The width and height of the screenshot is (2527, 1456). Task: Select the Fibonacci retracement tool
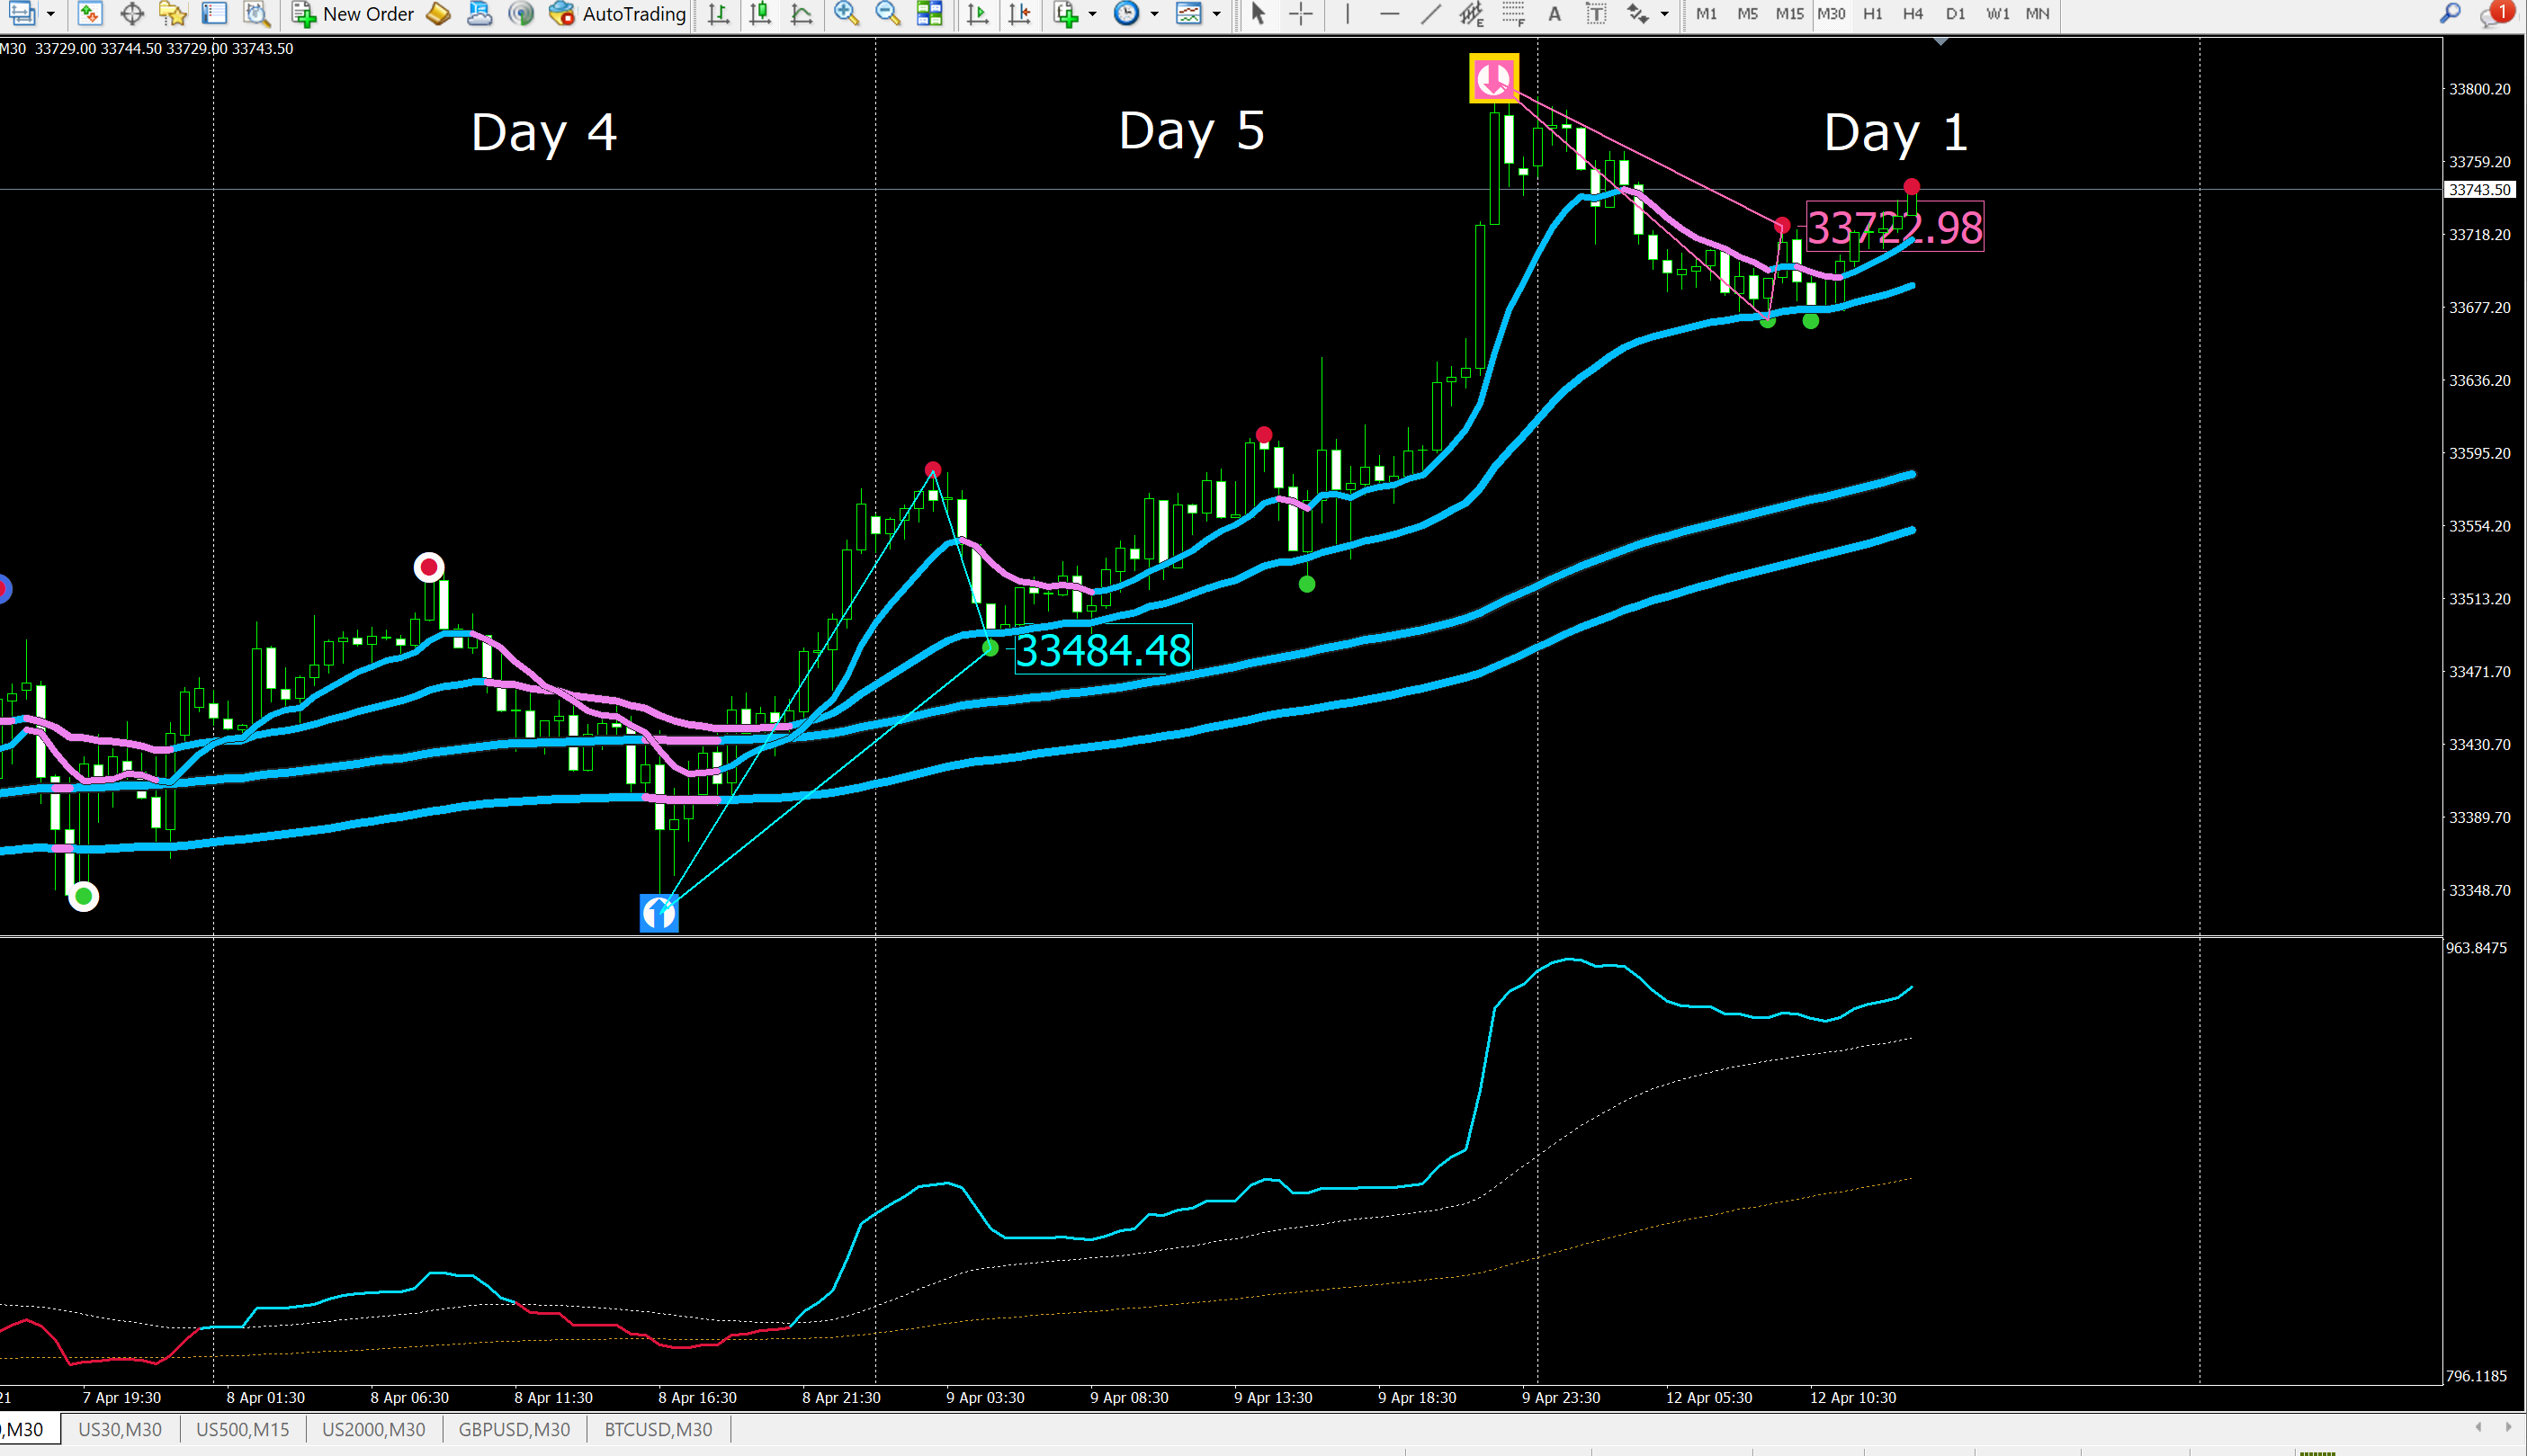(x=1513, y=14)
